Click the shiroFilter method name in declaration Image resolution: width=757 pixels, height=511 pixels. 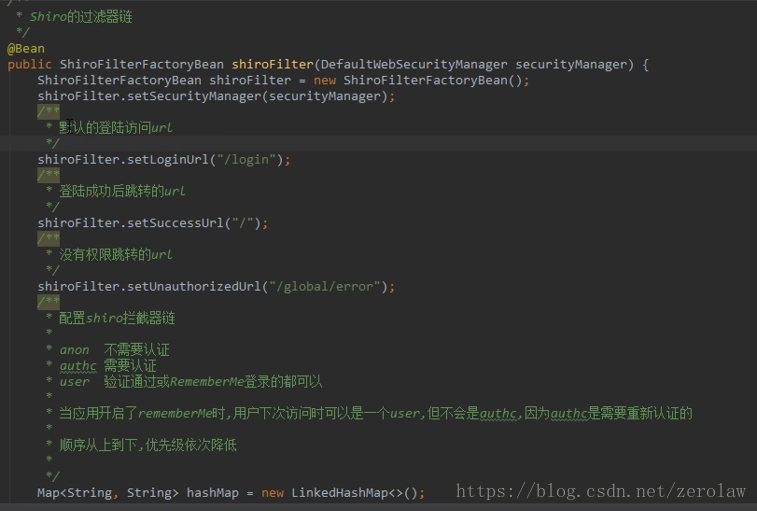(x=272, y=65)
